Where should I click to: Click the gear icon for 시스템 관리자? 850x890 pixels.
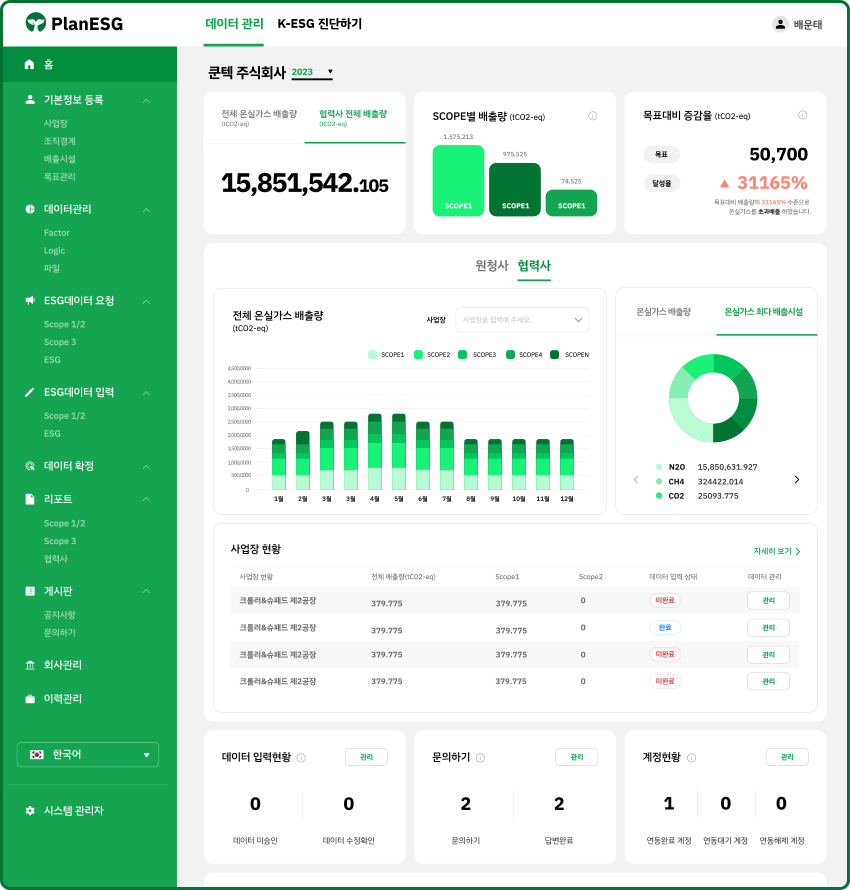tap(29, 810)
